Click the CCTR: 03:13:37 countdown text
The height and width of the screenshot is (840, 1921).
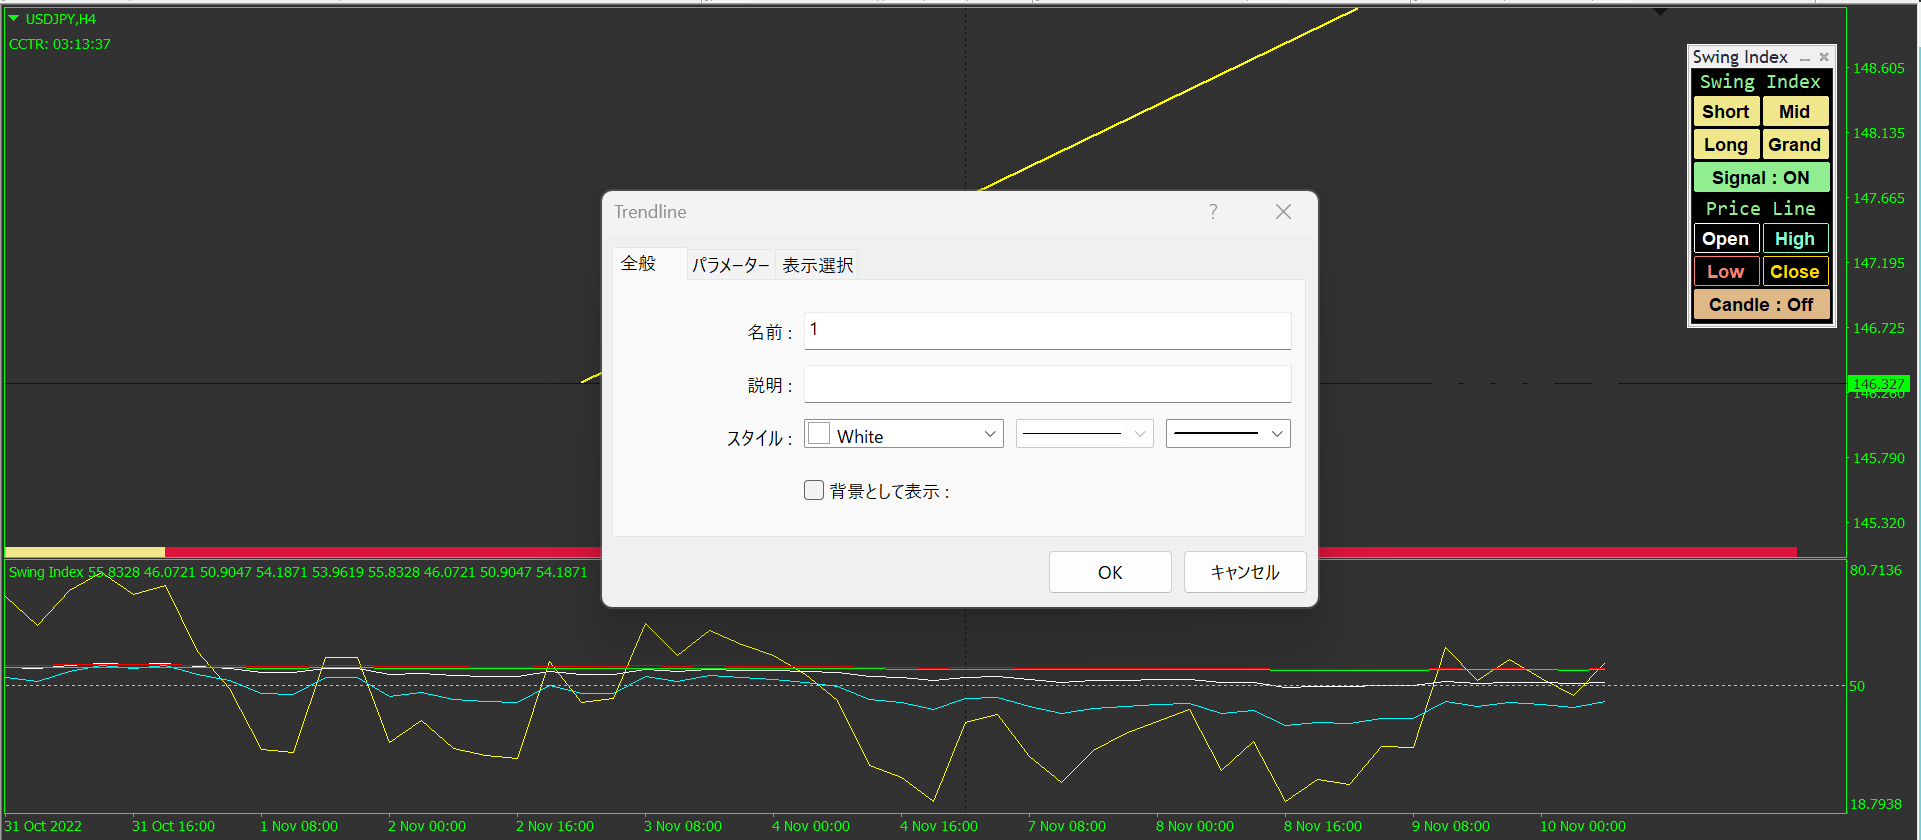click(x=60, y=44)
